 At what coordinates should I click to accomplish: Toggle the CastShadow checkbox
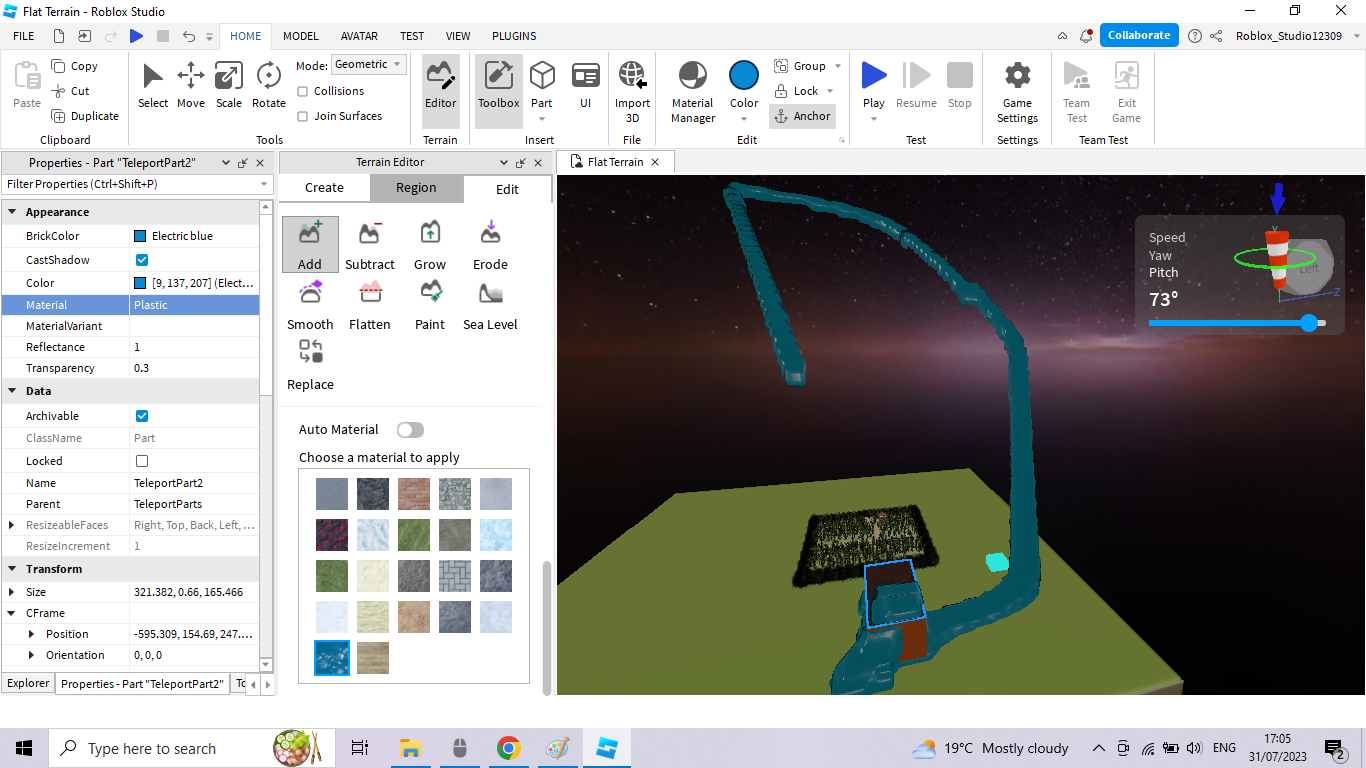click(142, 260)
